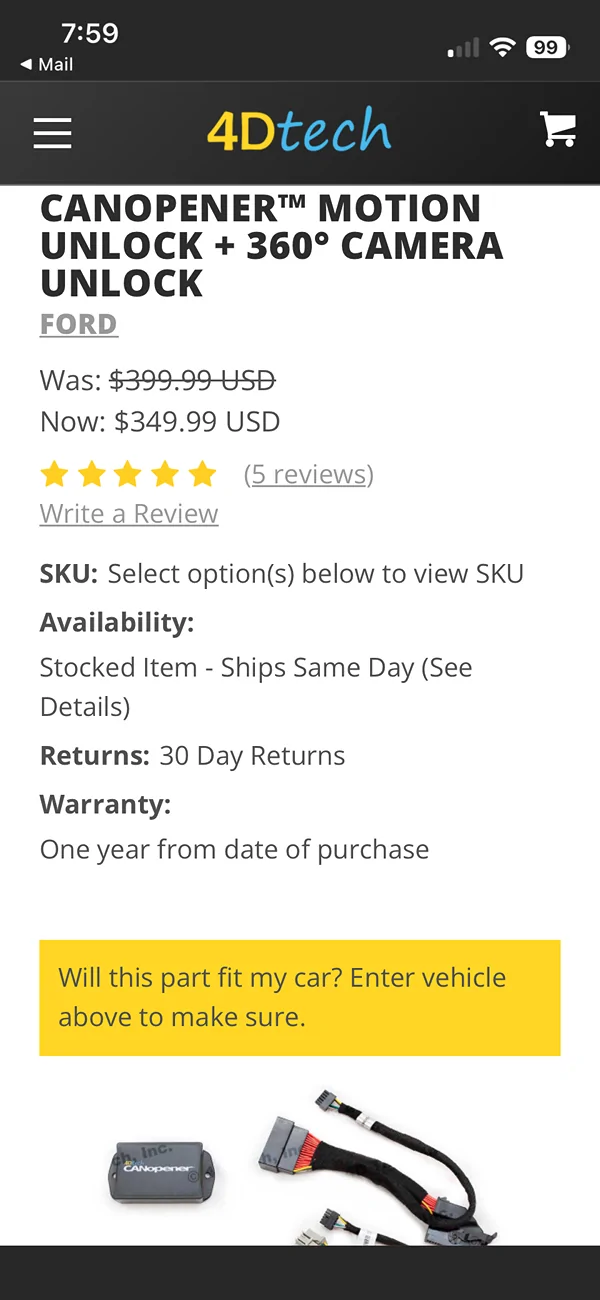The height and width of the screenshot is (1300, 600).
Task: Tap the battery indicator showing 99
Action: pyautogui.click(x=548, y=47)
